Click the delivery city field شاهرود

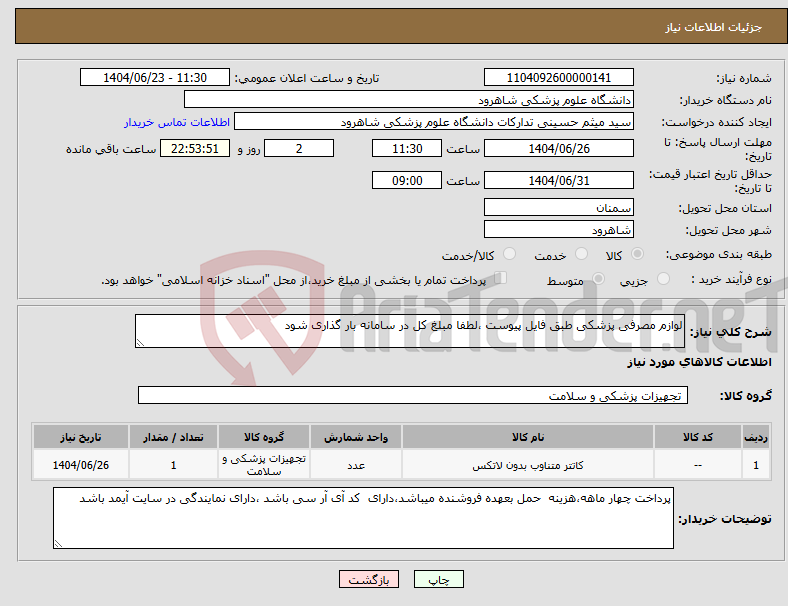(x=559, y=230)
